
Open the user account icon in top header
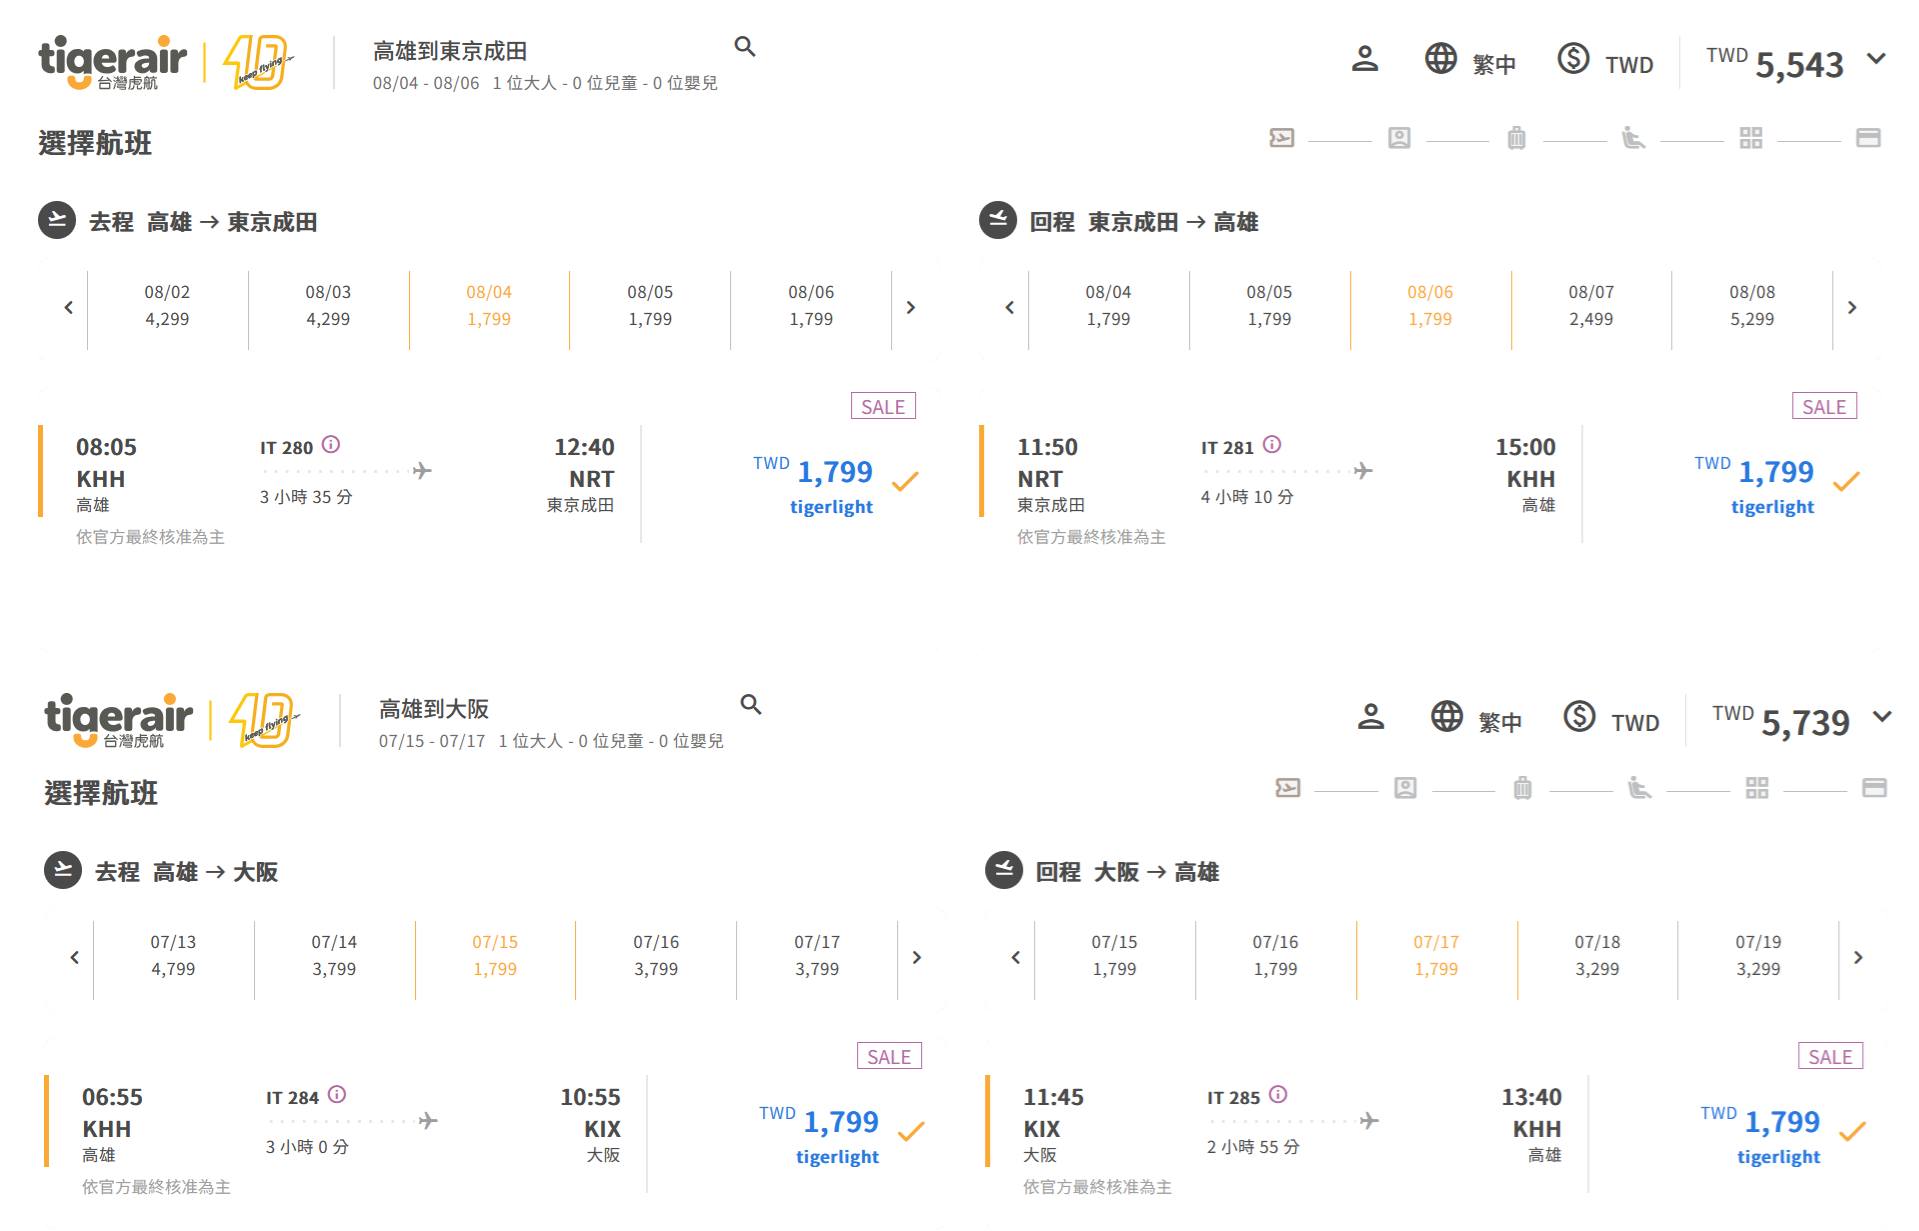1364,59
